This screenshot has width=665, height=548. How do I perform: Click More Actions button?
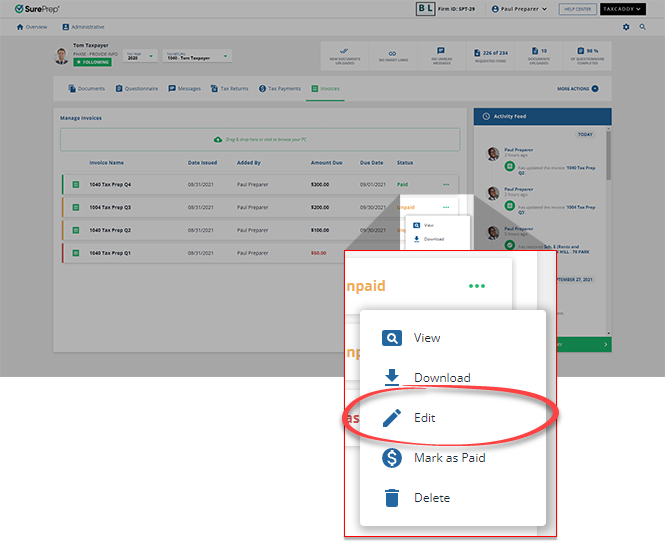(x=578, y=89)
